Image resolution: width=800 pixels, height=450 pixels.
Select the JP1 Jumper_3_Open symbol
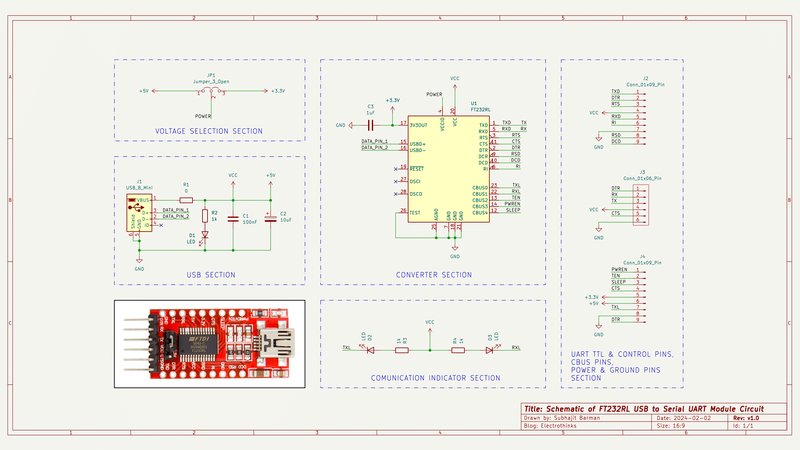pos(211,93)
